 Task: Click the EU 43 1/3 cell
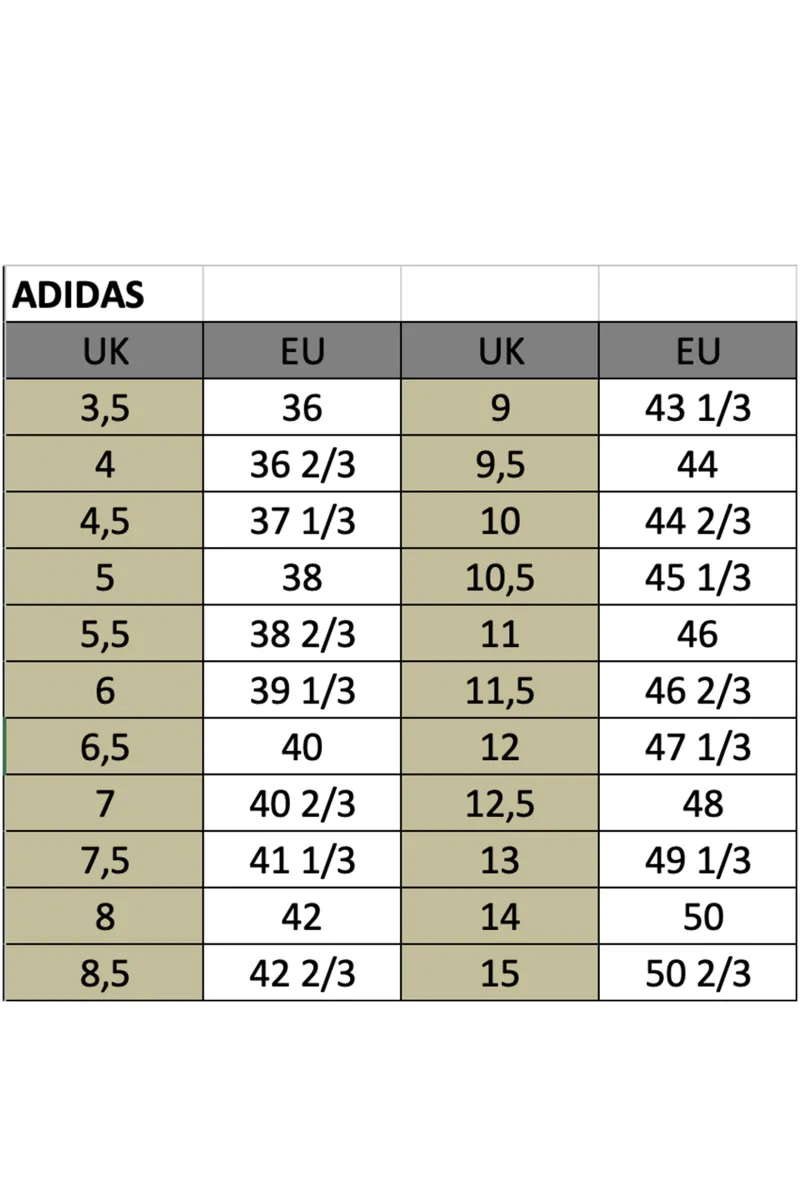pyautogui.click(x=698, y=408)
